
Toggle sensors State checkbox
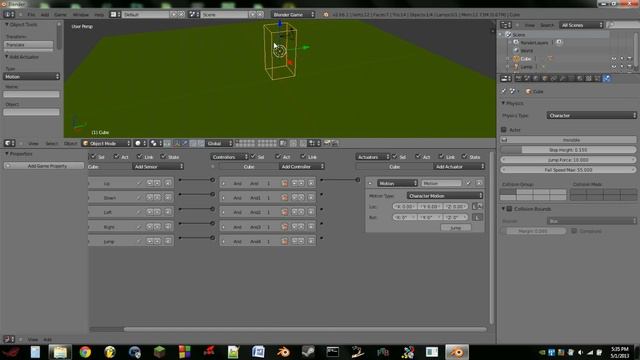pos(163,156)
